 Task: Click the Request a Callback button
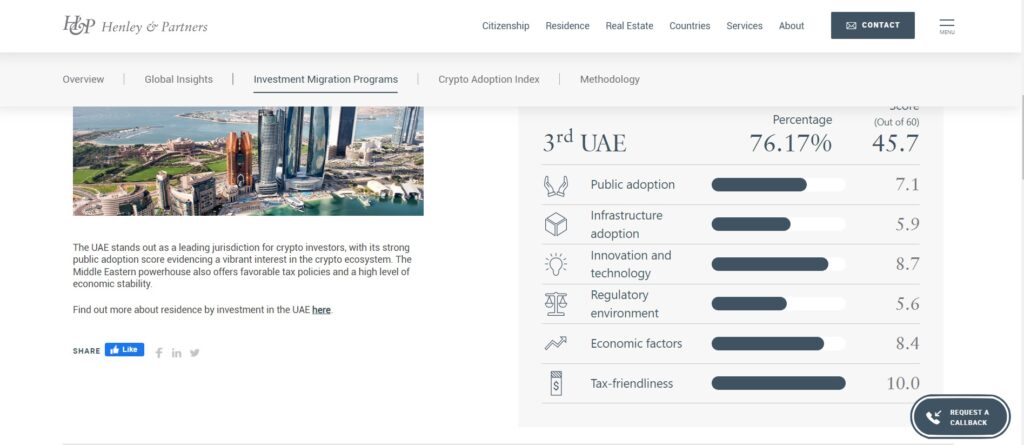961,417
